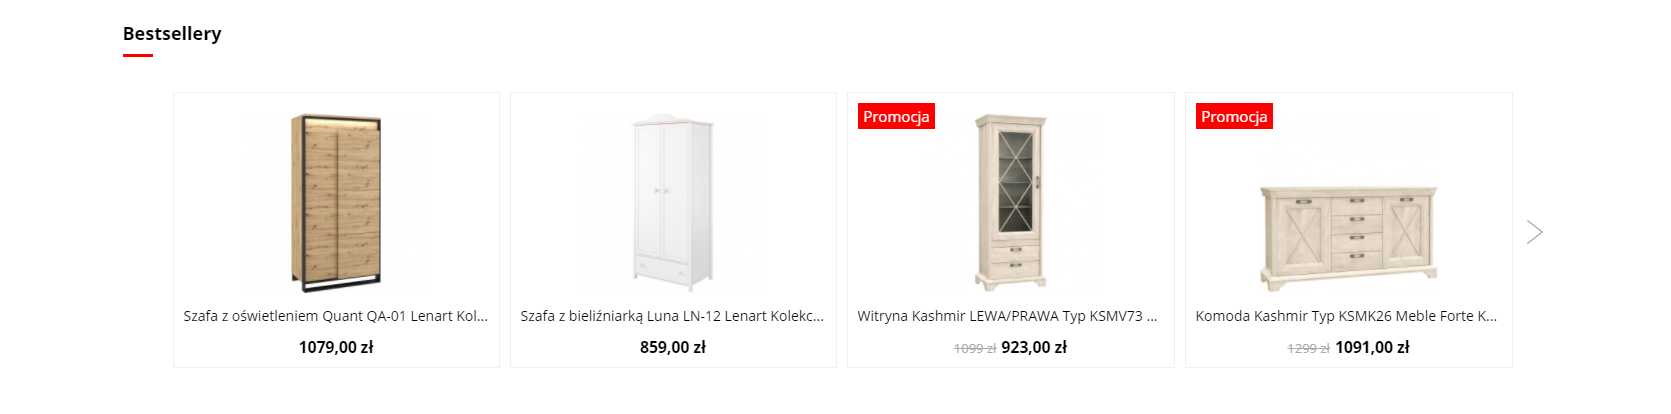Open the 'Szafa z bieliźniarką Luna LN-12' title link
Screen dimensions: 1671x414
coord(673,316)
